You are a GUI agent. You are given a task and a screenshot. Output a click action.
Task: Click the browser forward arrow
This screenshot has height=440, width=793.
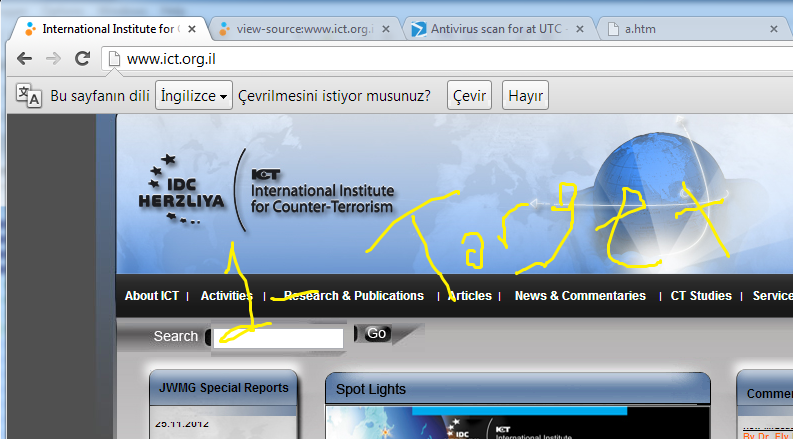point(53,58)
